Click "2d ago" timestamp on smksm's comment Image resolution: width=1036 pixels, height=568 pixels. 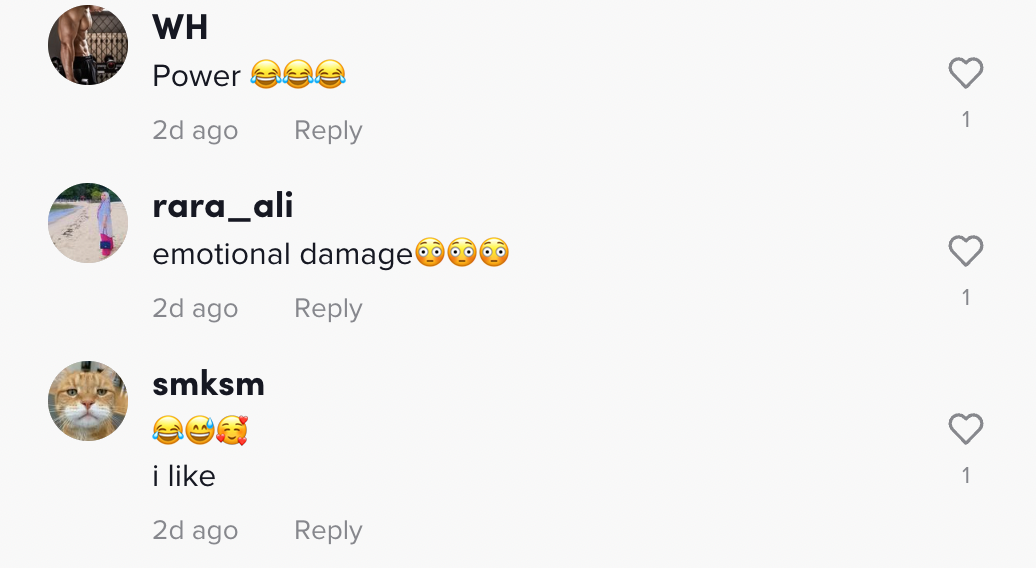pyautogui.click(x=195, y=530)
